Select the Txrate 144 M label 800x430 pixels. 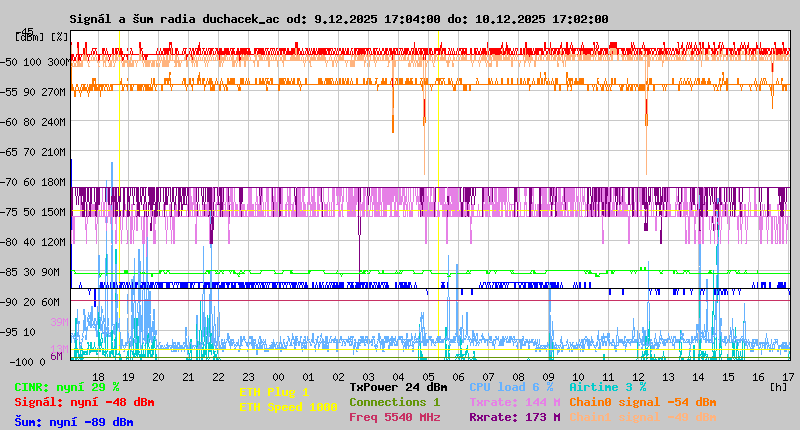click(x=514, y=402)
